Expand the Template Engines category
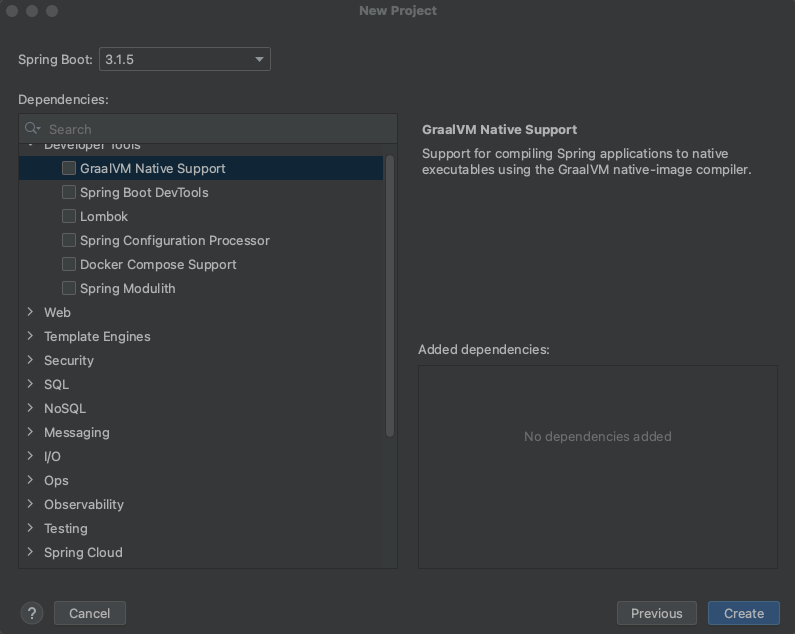 30,336
